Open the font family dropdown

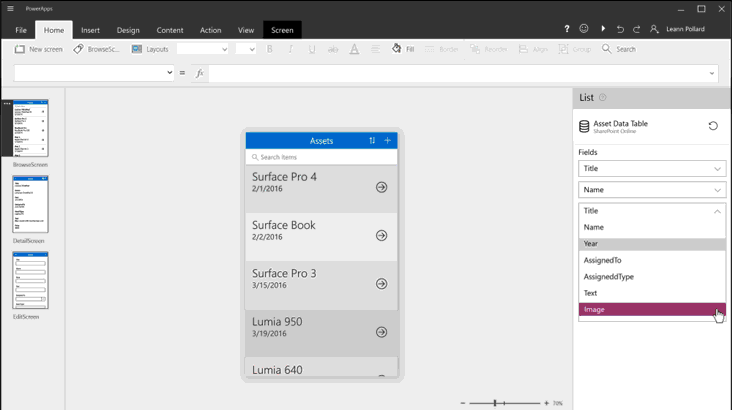point(203,49)
